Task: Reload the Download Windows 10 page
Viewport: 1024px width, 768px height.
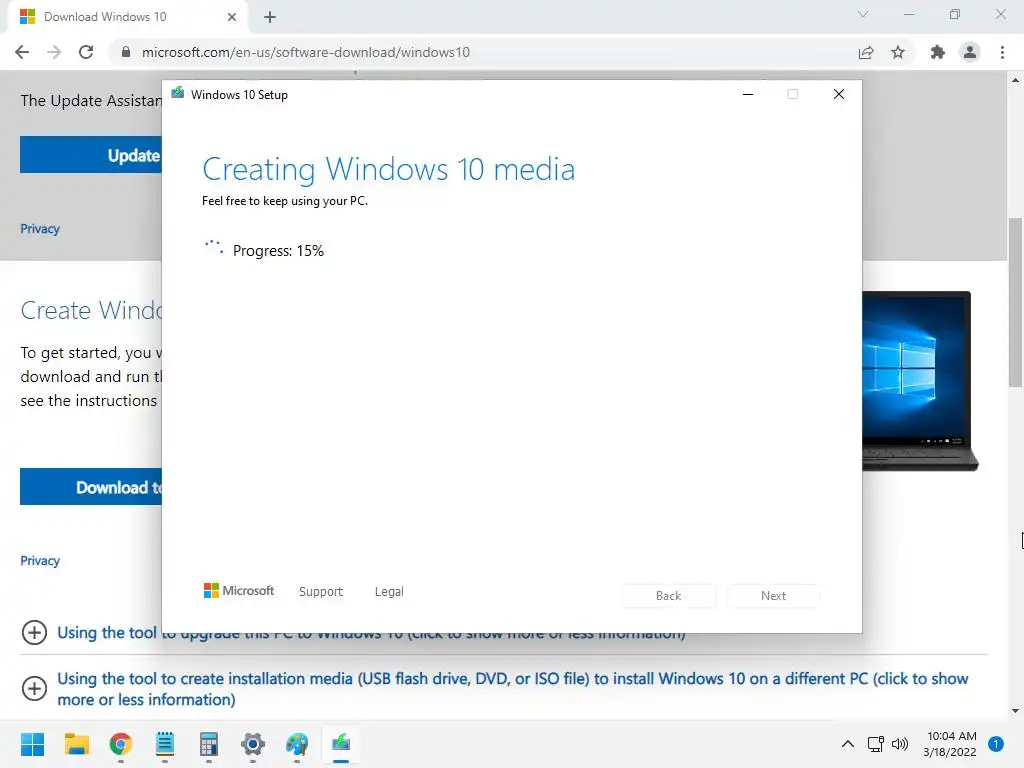Action: pos(86,52)
